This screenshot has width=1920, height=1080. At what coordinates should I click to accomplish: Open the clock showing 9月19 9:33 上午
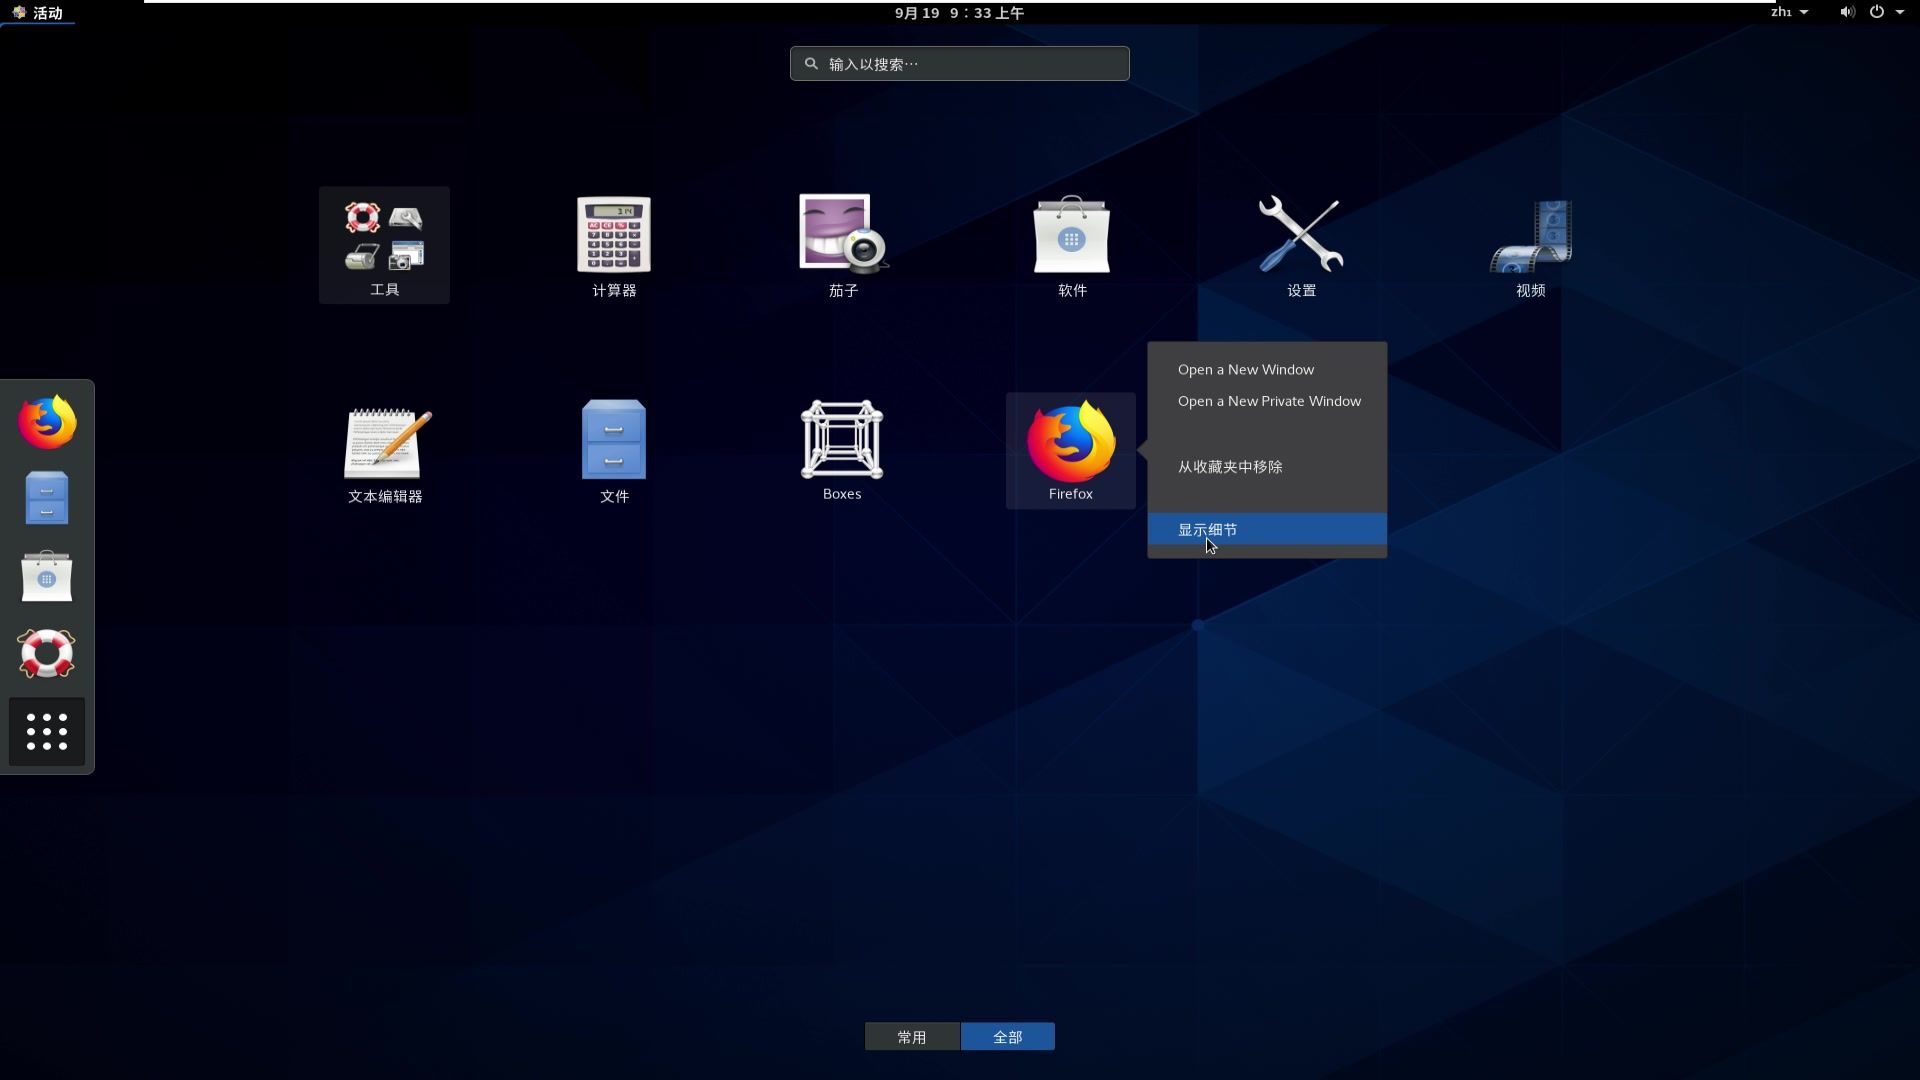click(959, 13)
